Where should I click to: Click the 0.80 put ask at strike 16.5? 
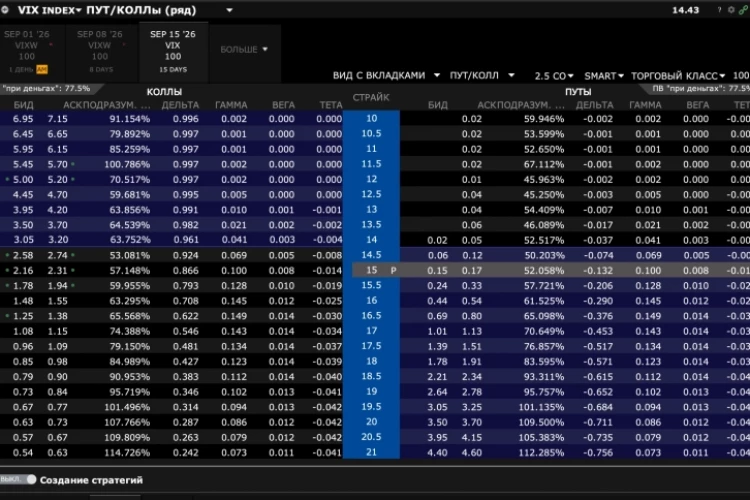(x=472, y=316)
